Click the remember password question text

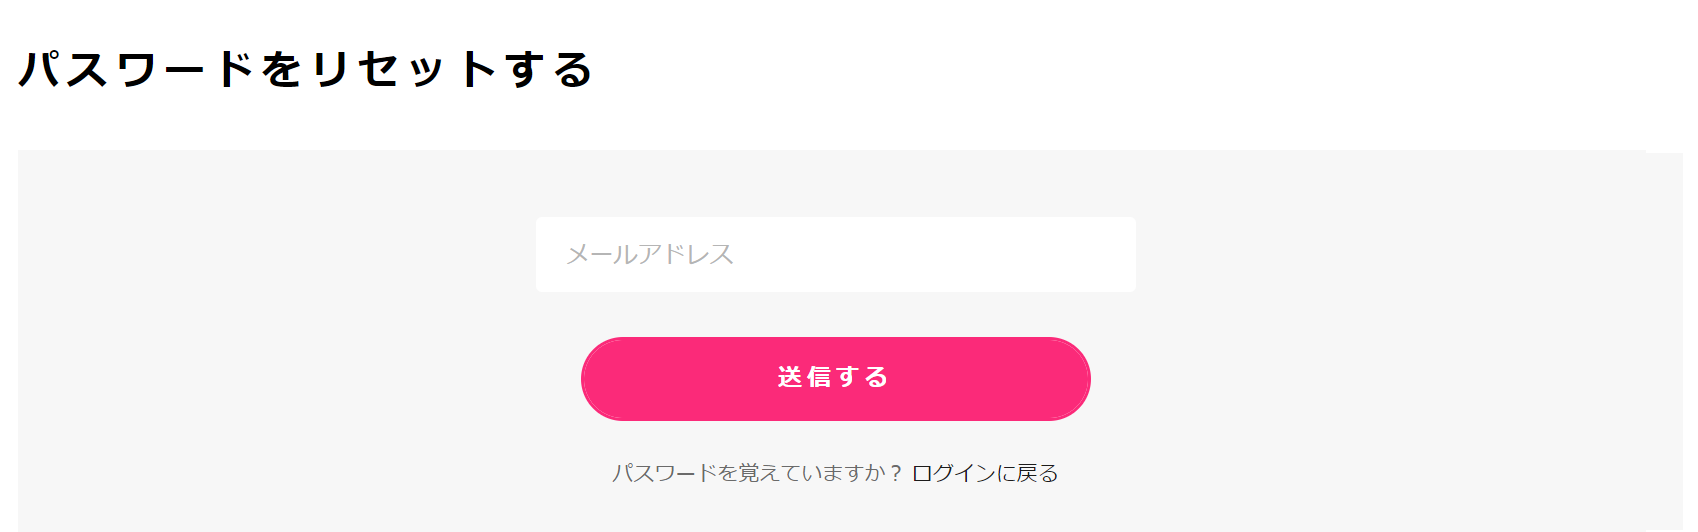pyautogui.click(x=757, y=473)
